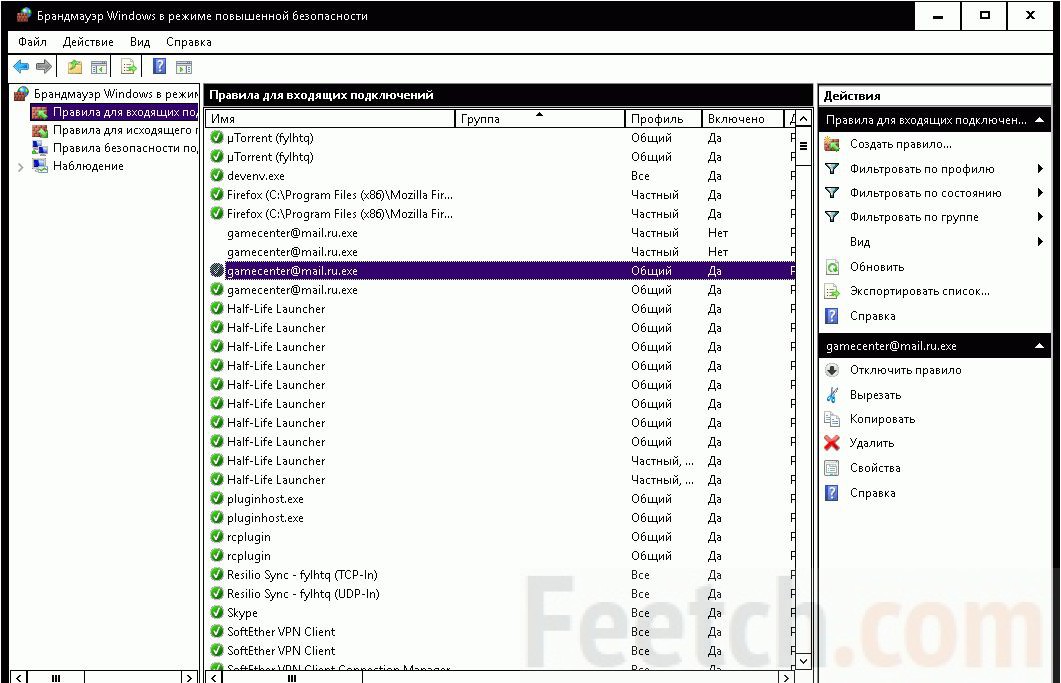
Task: Click the Вырезать scissors icon
Action: (832, 395)
